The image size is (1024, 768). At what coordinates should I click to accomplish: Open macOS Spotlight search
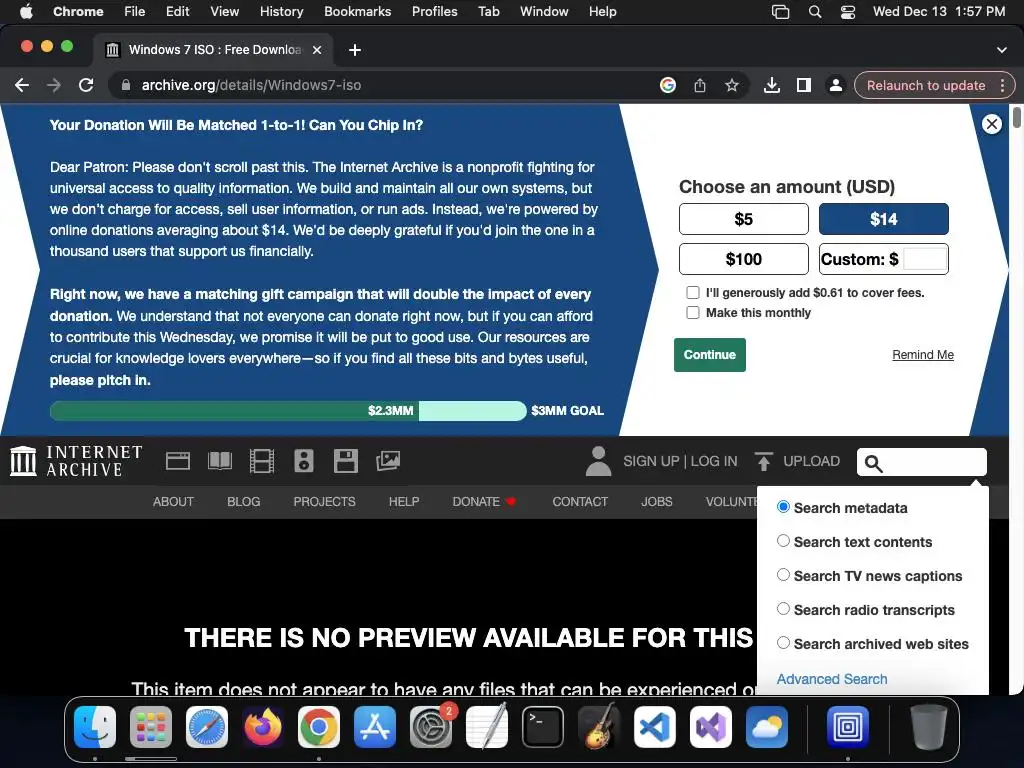pyautogui.click(x=814, y=12)
